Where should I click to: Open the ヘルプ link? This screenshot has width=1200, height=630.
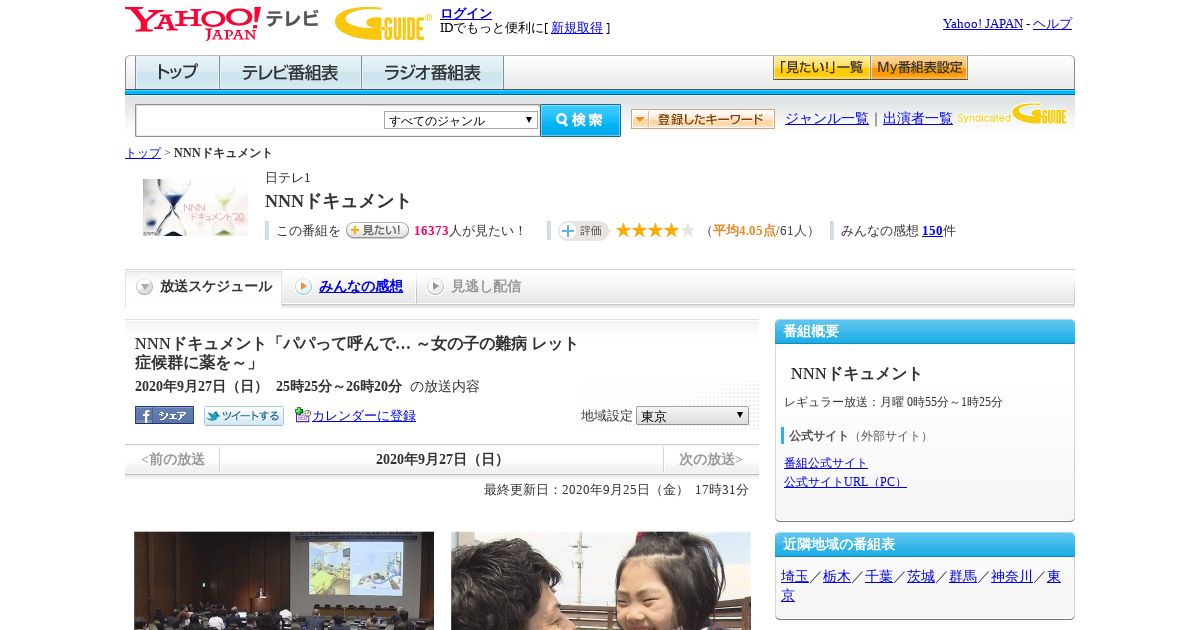pos(1052,24)
